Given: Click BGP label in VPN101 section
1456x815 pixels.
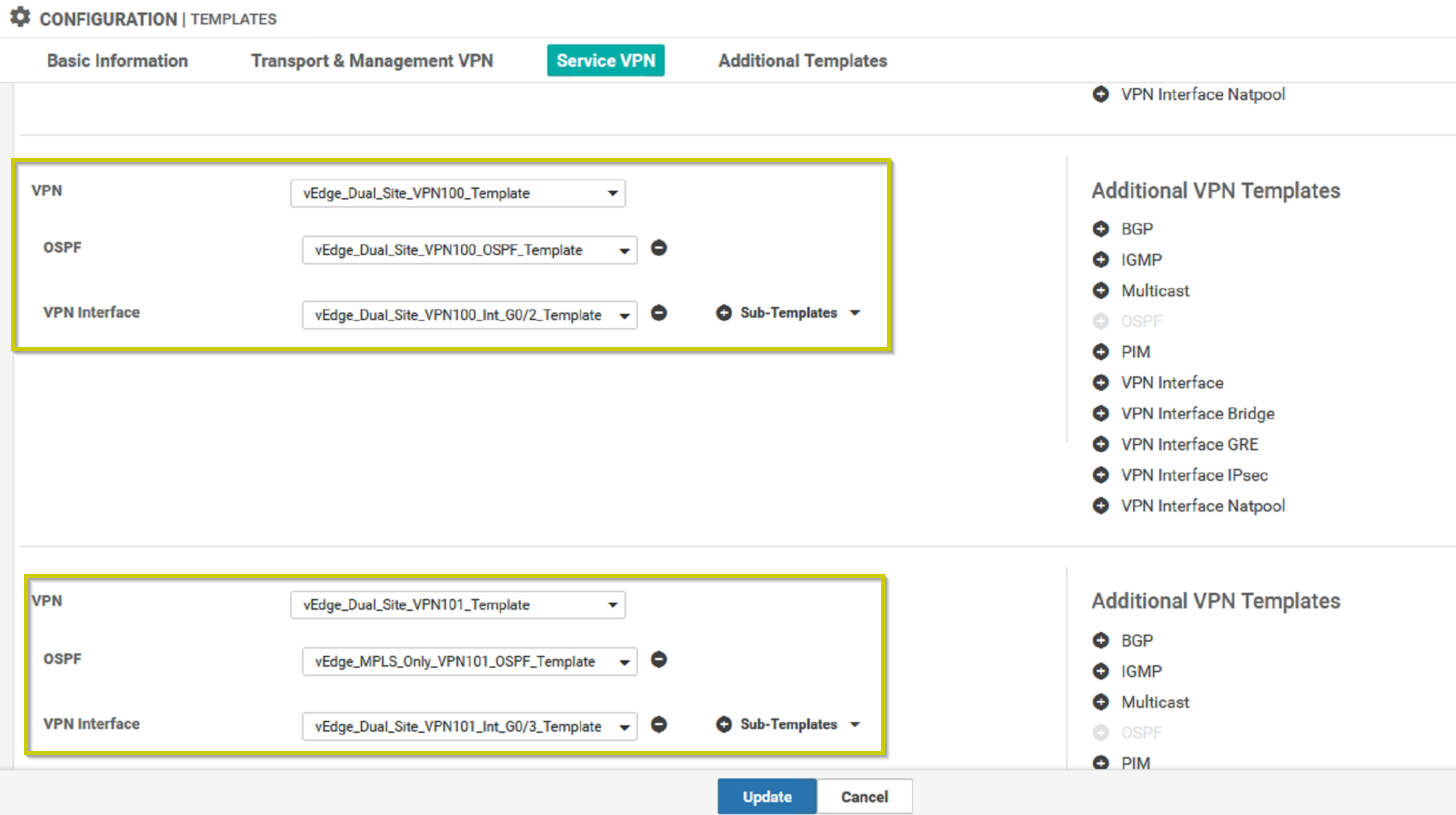Looking at the screenshot, I should [1137, 640].
